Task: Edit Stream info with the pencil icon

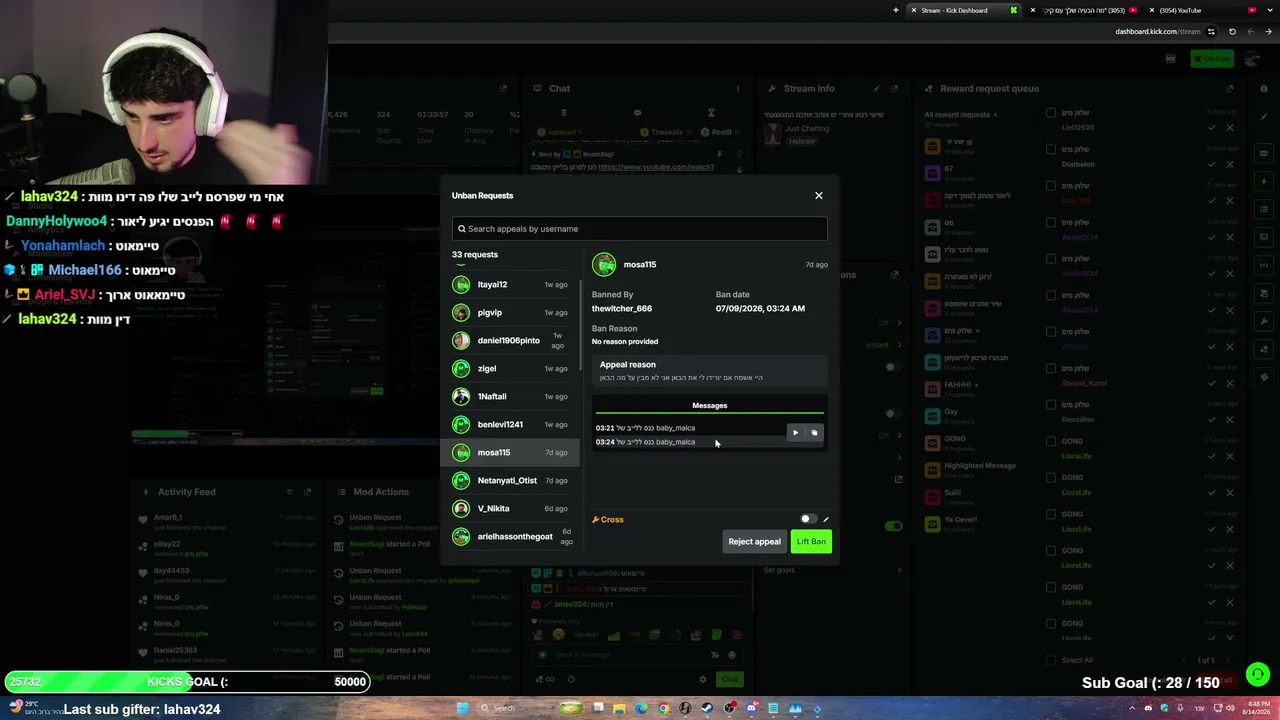Action: point(876,89)
